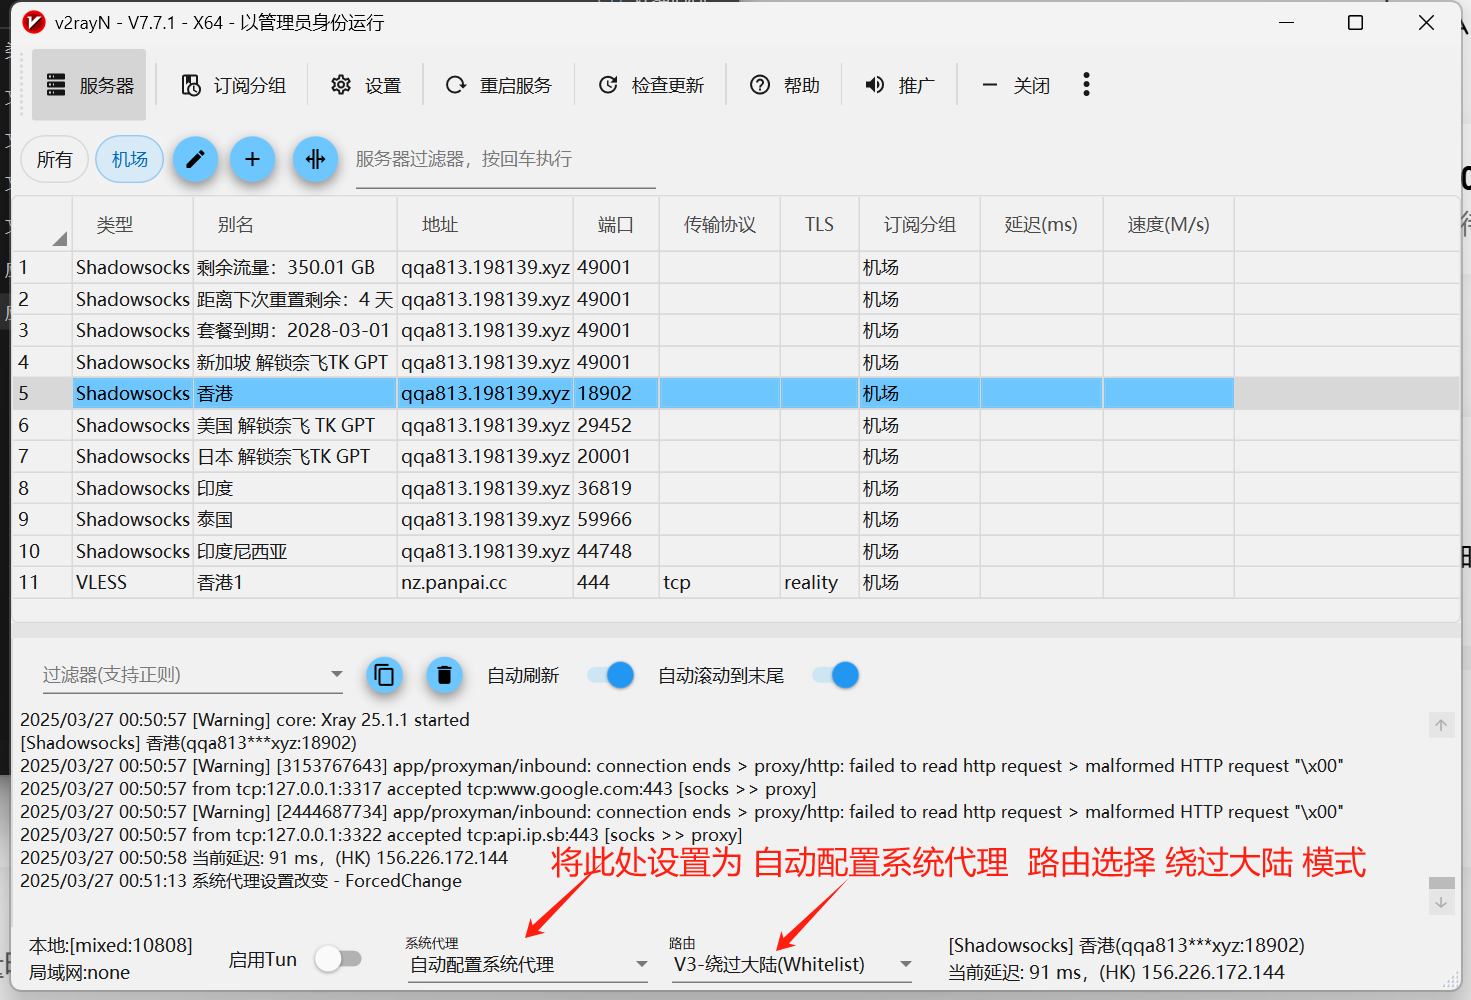
Task: Select the 印度尼西亚 server row
Action: coord(623,551)
